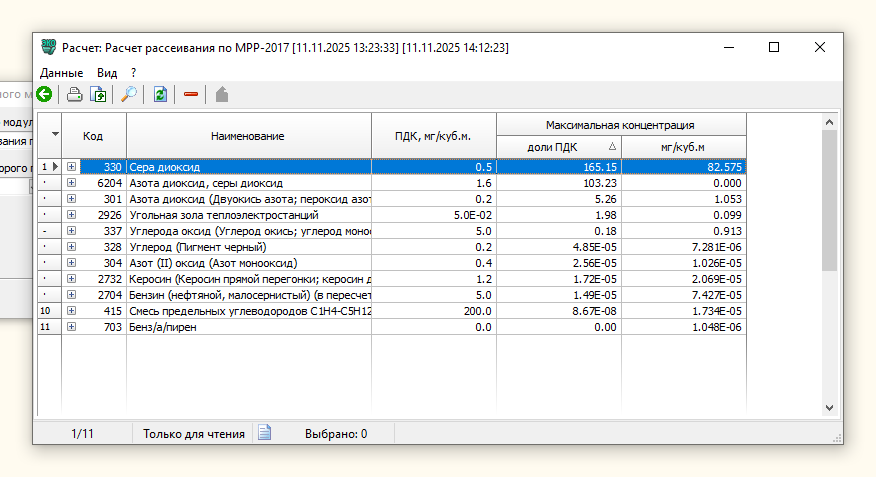Expand row 6204 Азота диоксид, серы диоксид
This screenshot has height=477, width=876.
[x=71, y=183]
